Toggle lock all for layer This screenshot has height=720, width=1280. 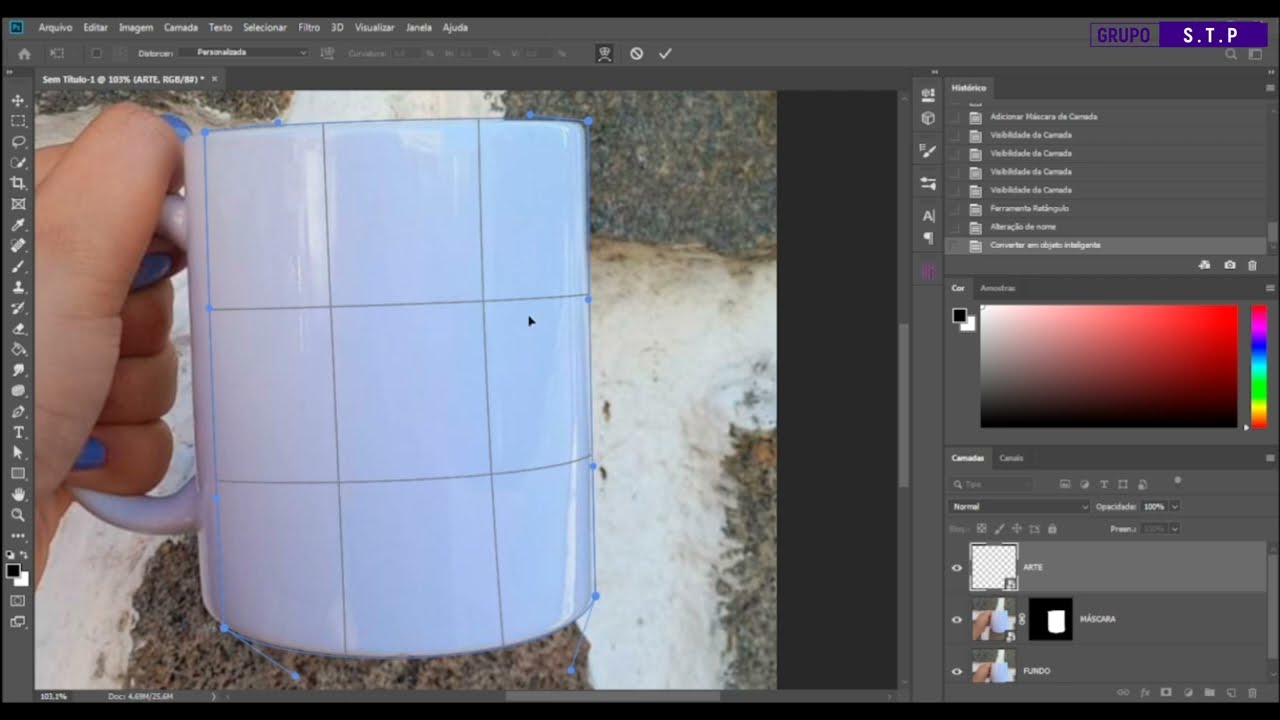pos(1051,528)
